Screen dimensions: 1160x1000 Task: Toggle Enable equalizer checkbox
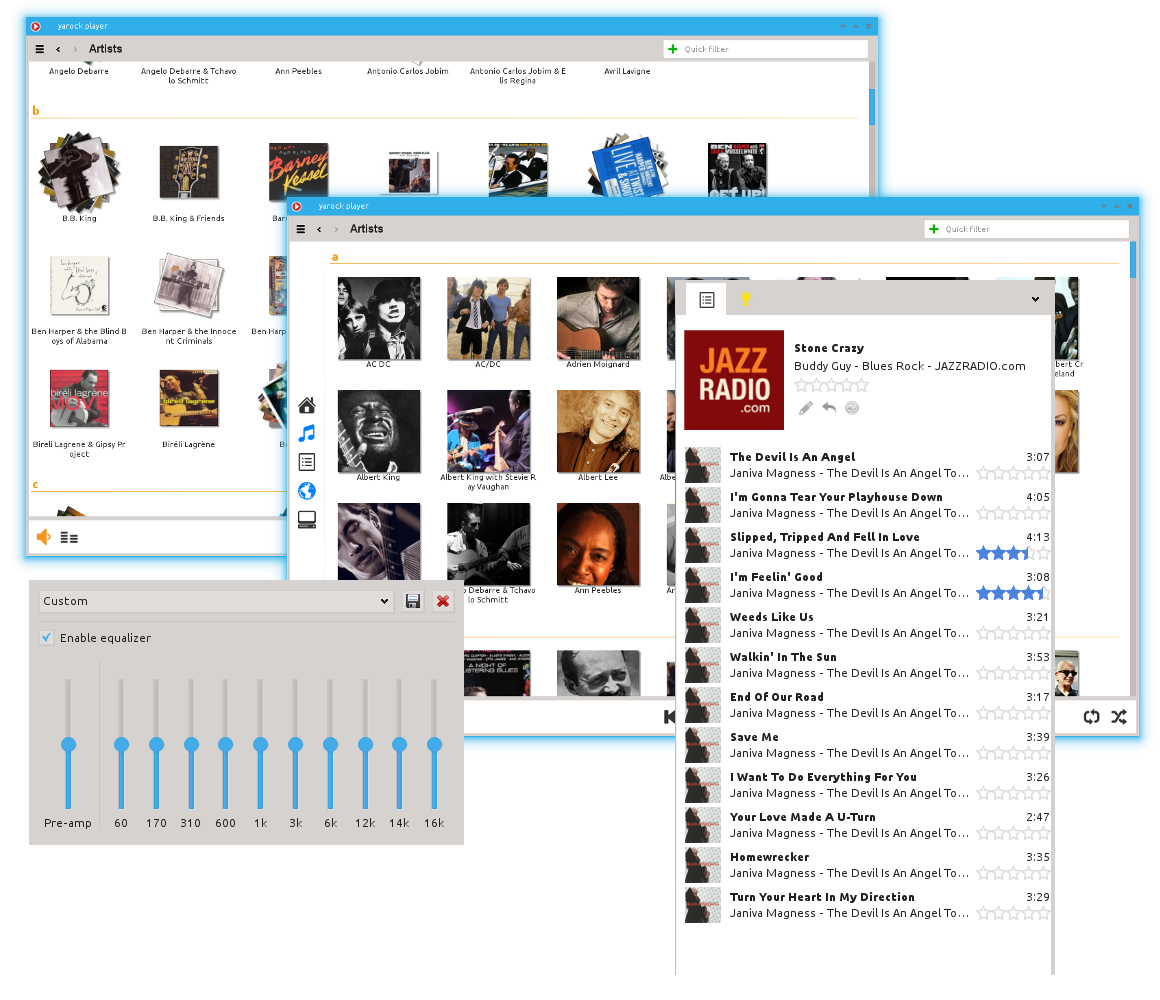click(x=47, y=638)
